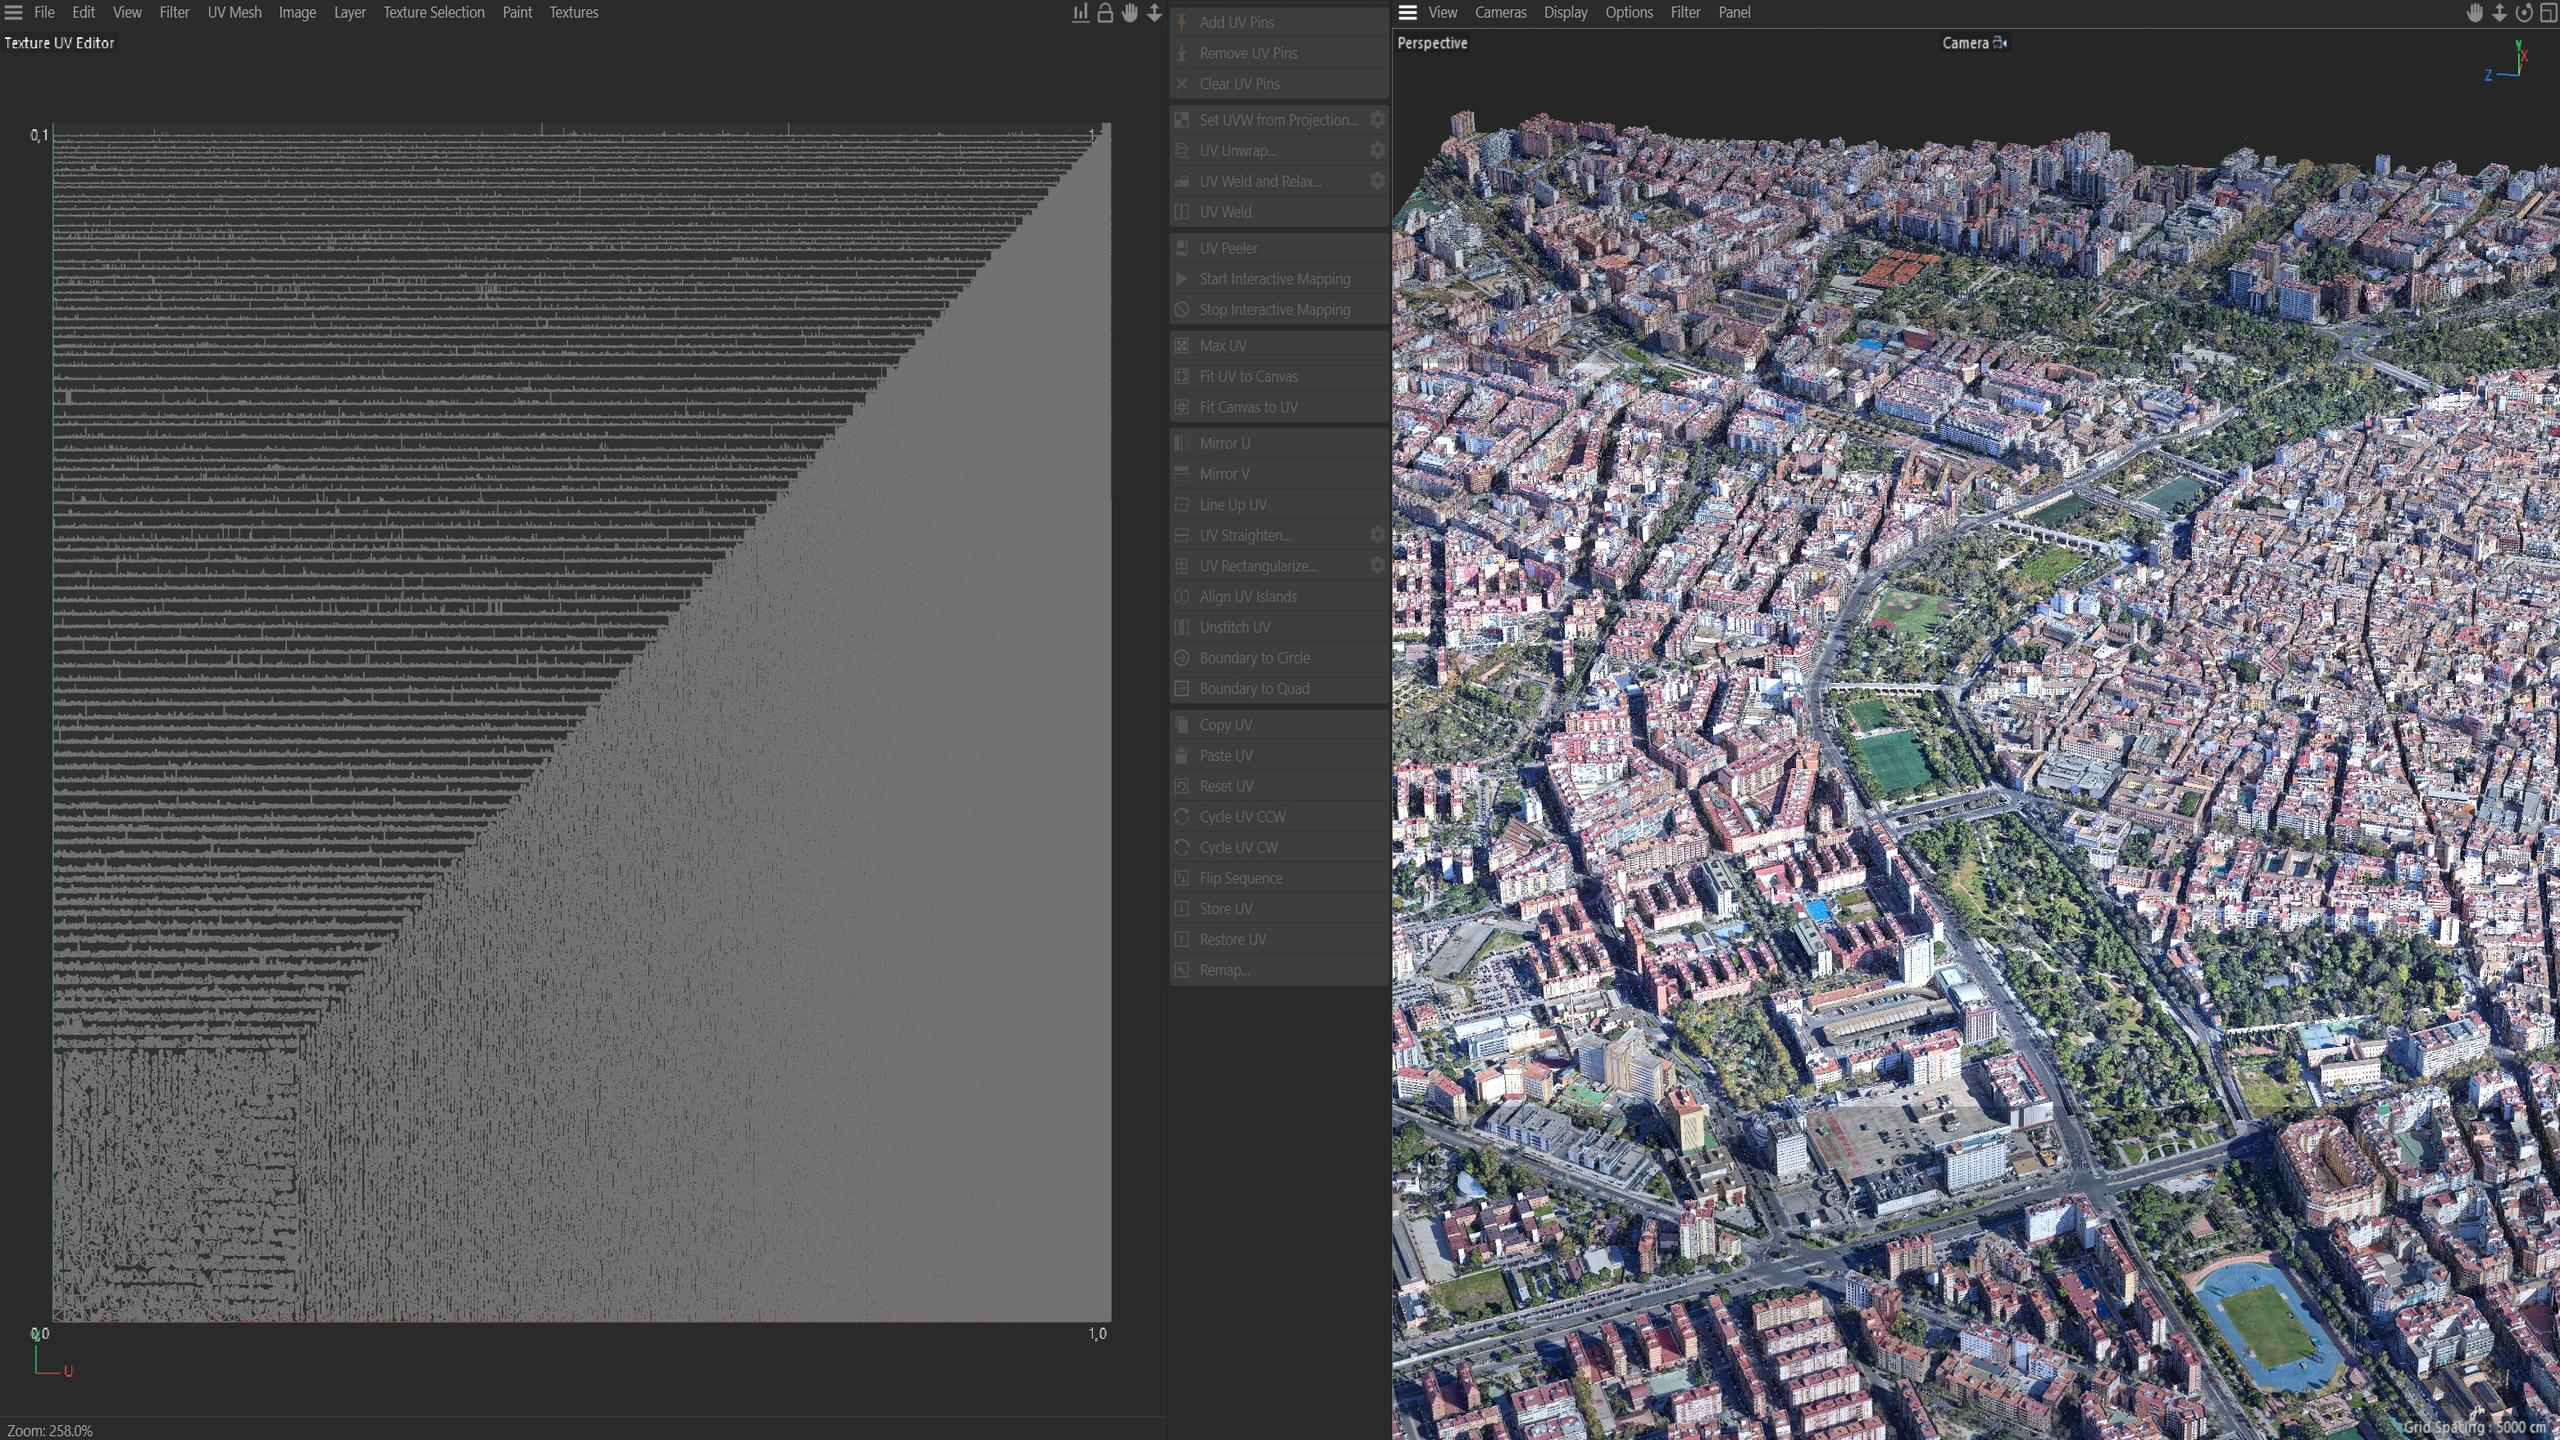Open UV Unwrap settings gear
Image resolution: width=2560 pixels, height=1440 pixels.
pyautogui.click(x=1377, y=150)
